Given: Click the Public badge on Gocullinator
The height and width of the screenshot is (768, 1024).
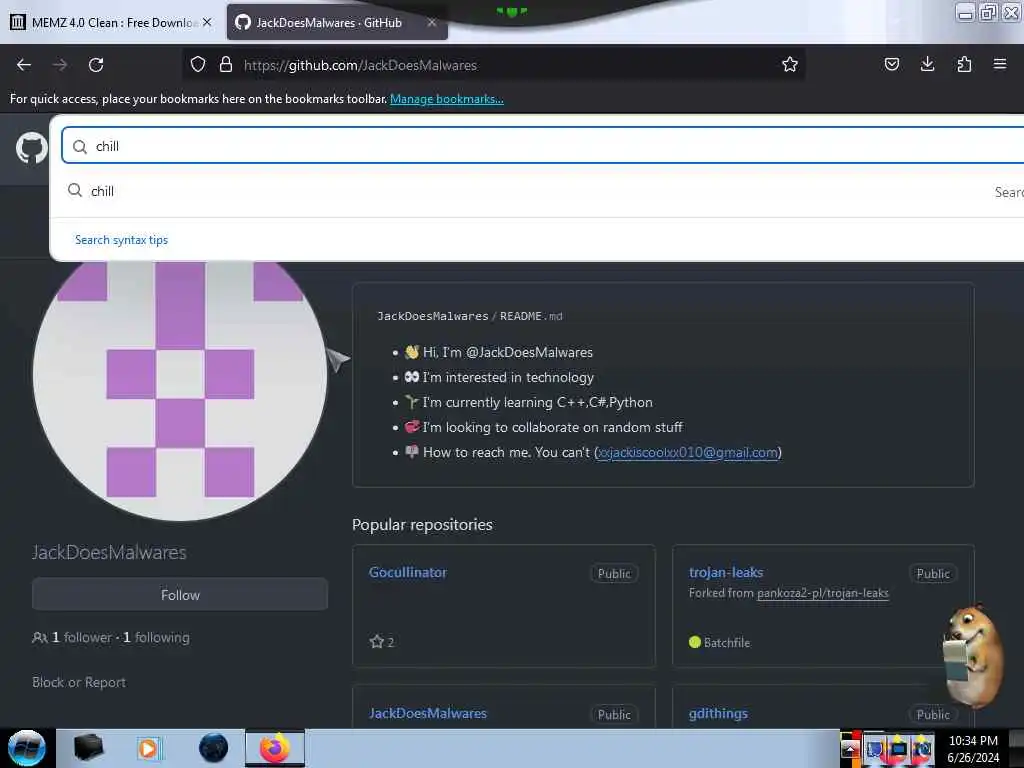Looking at the screenshot, I should coord(614,573).
